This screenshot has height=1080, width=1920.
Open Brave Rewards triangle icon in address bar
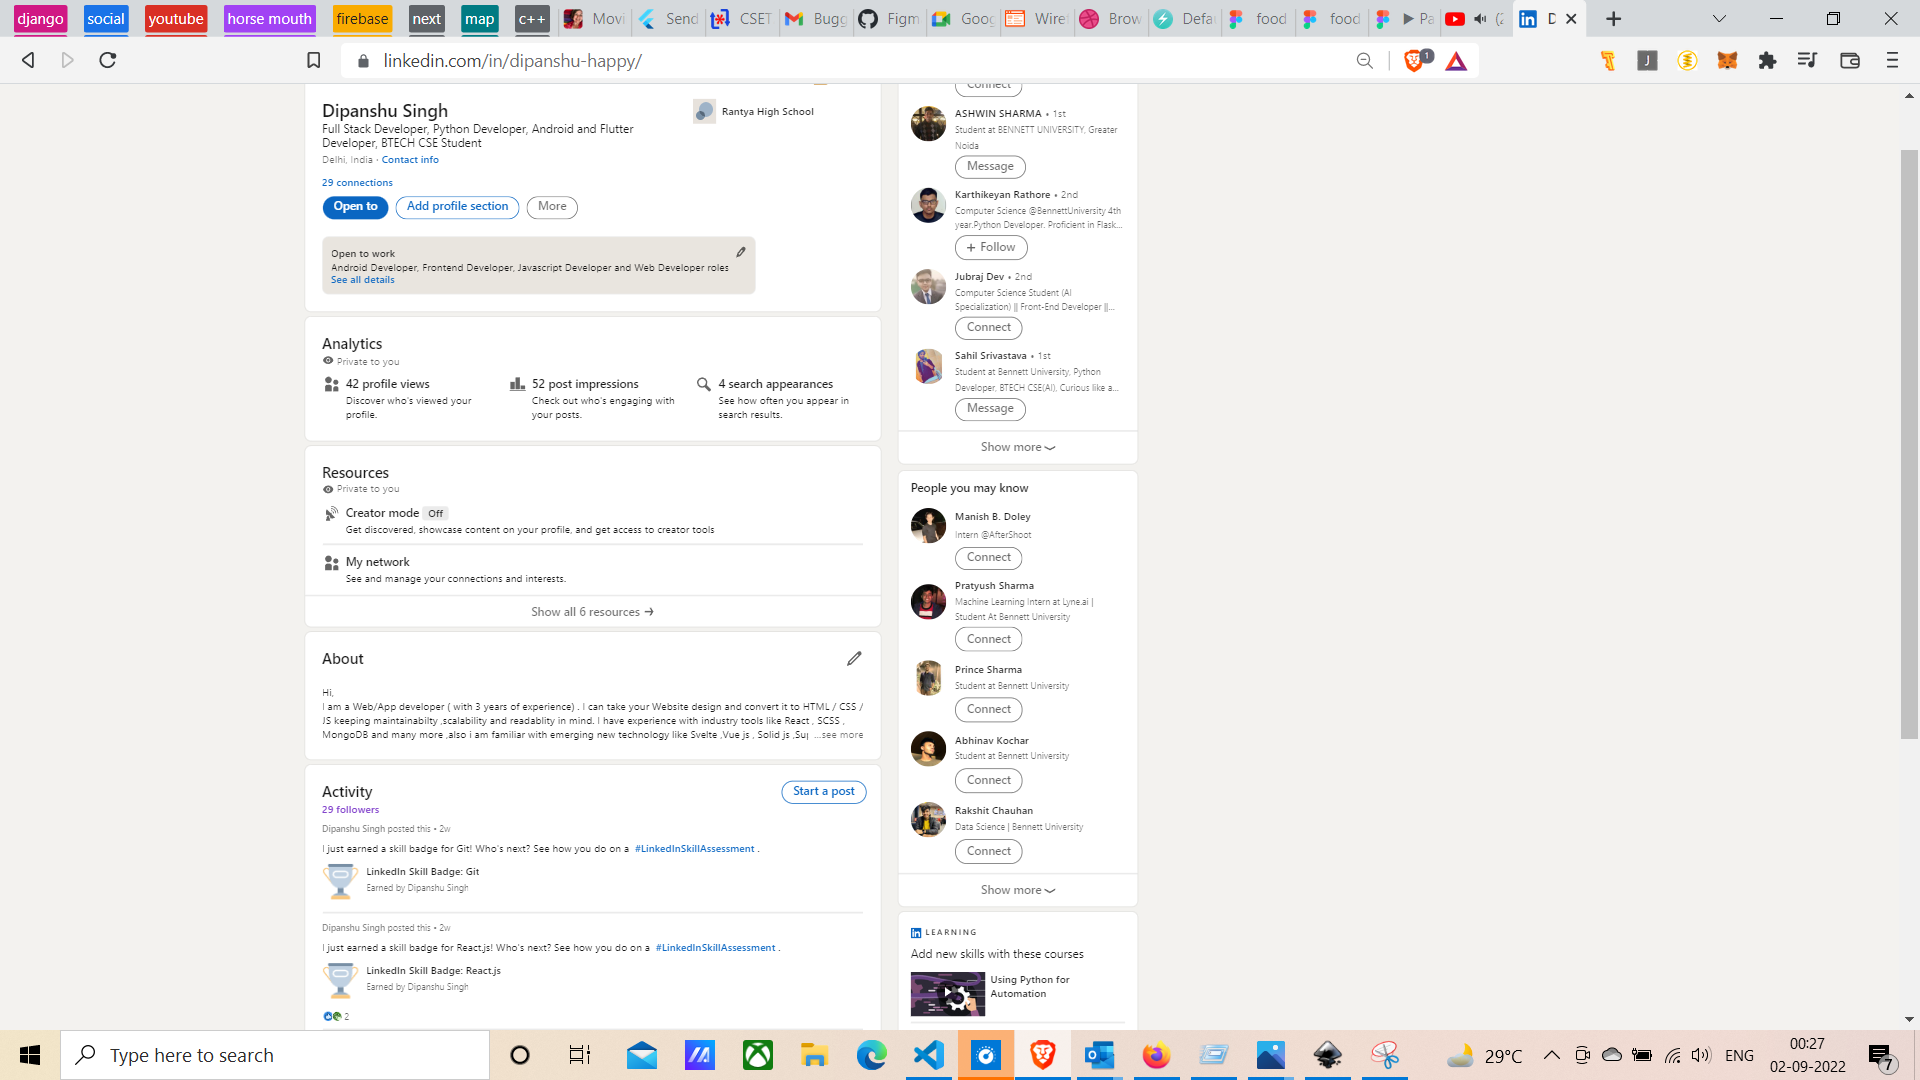(x=1457, y=61)
